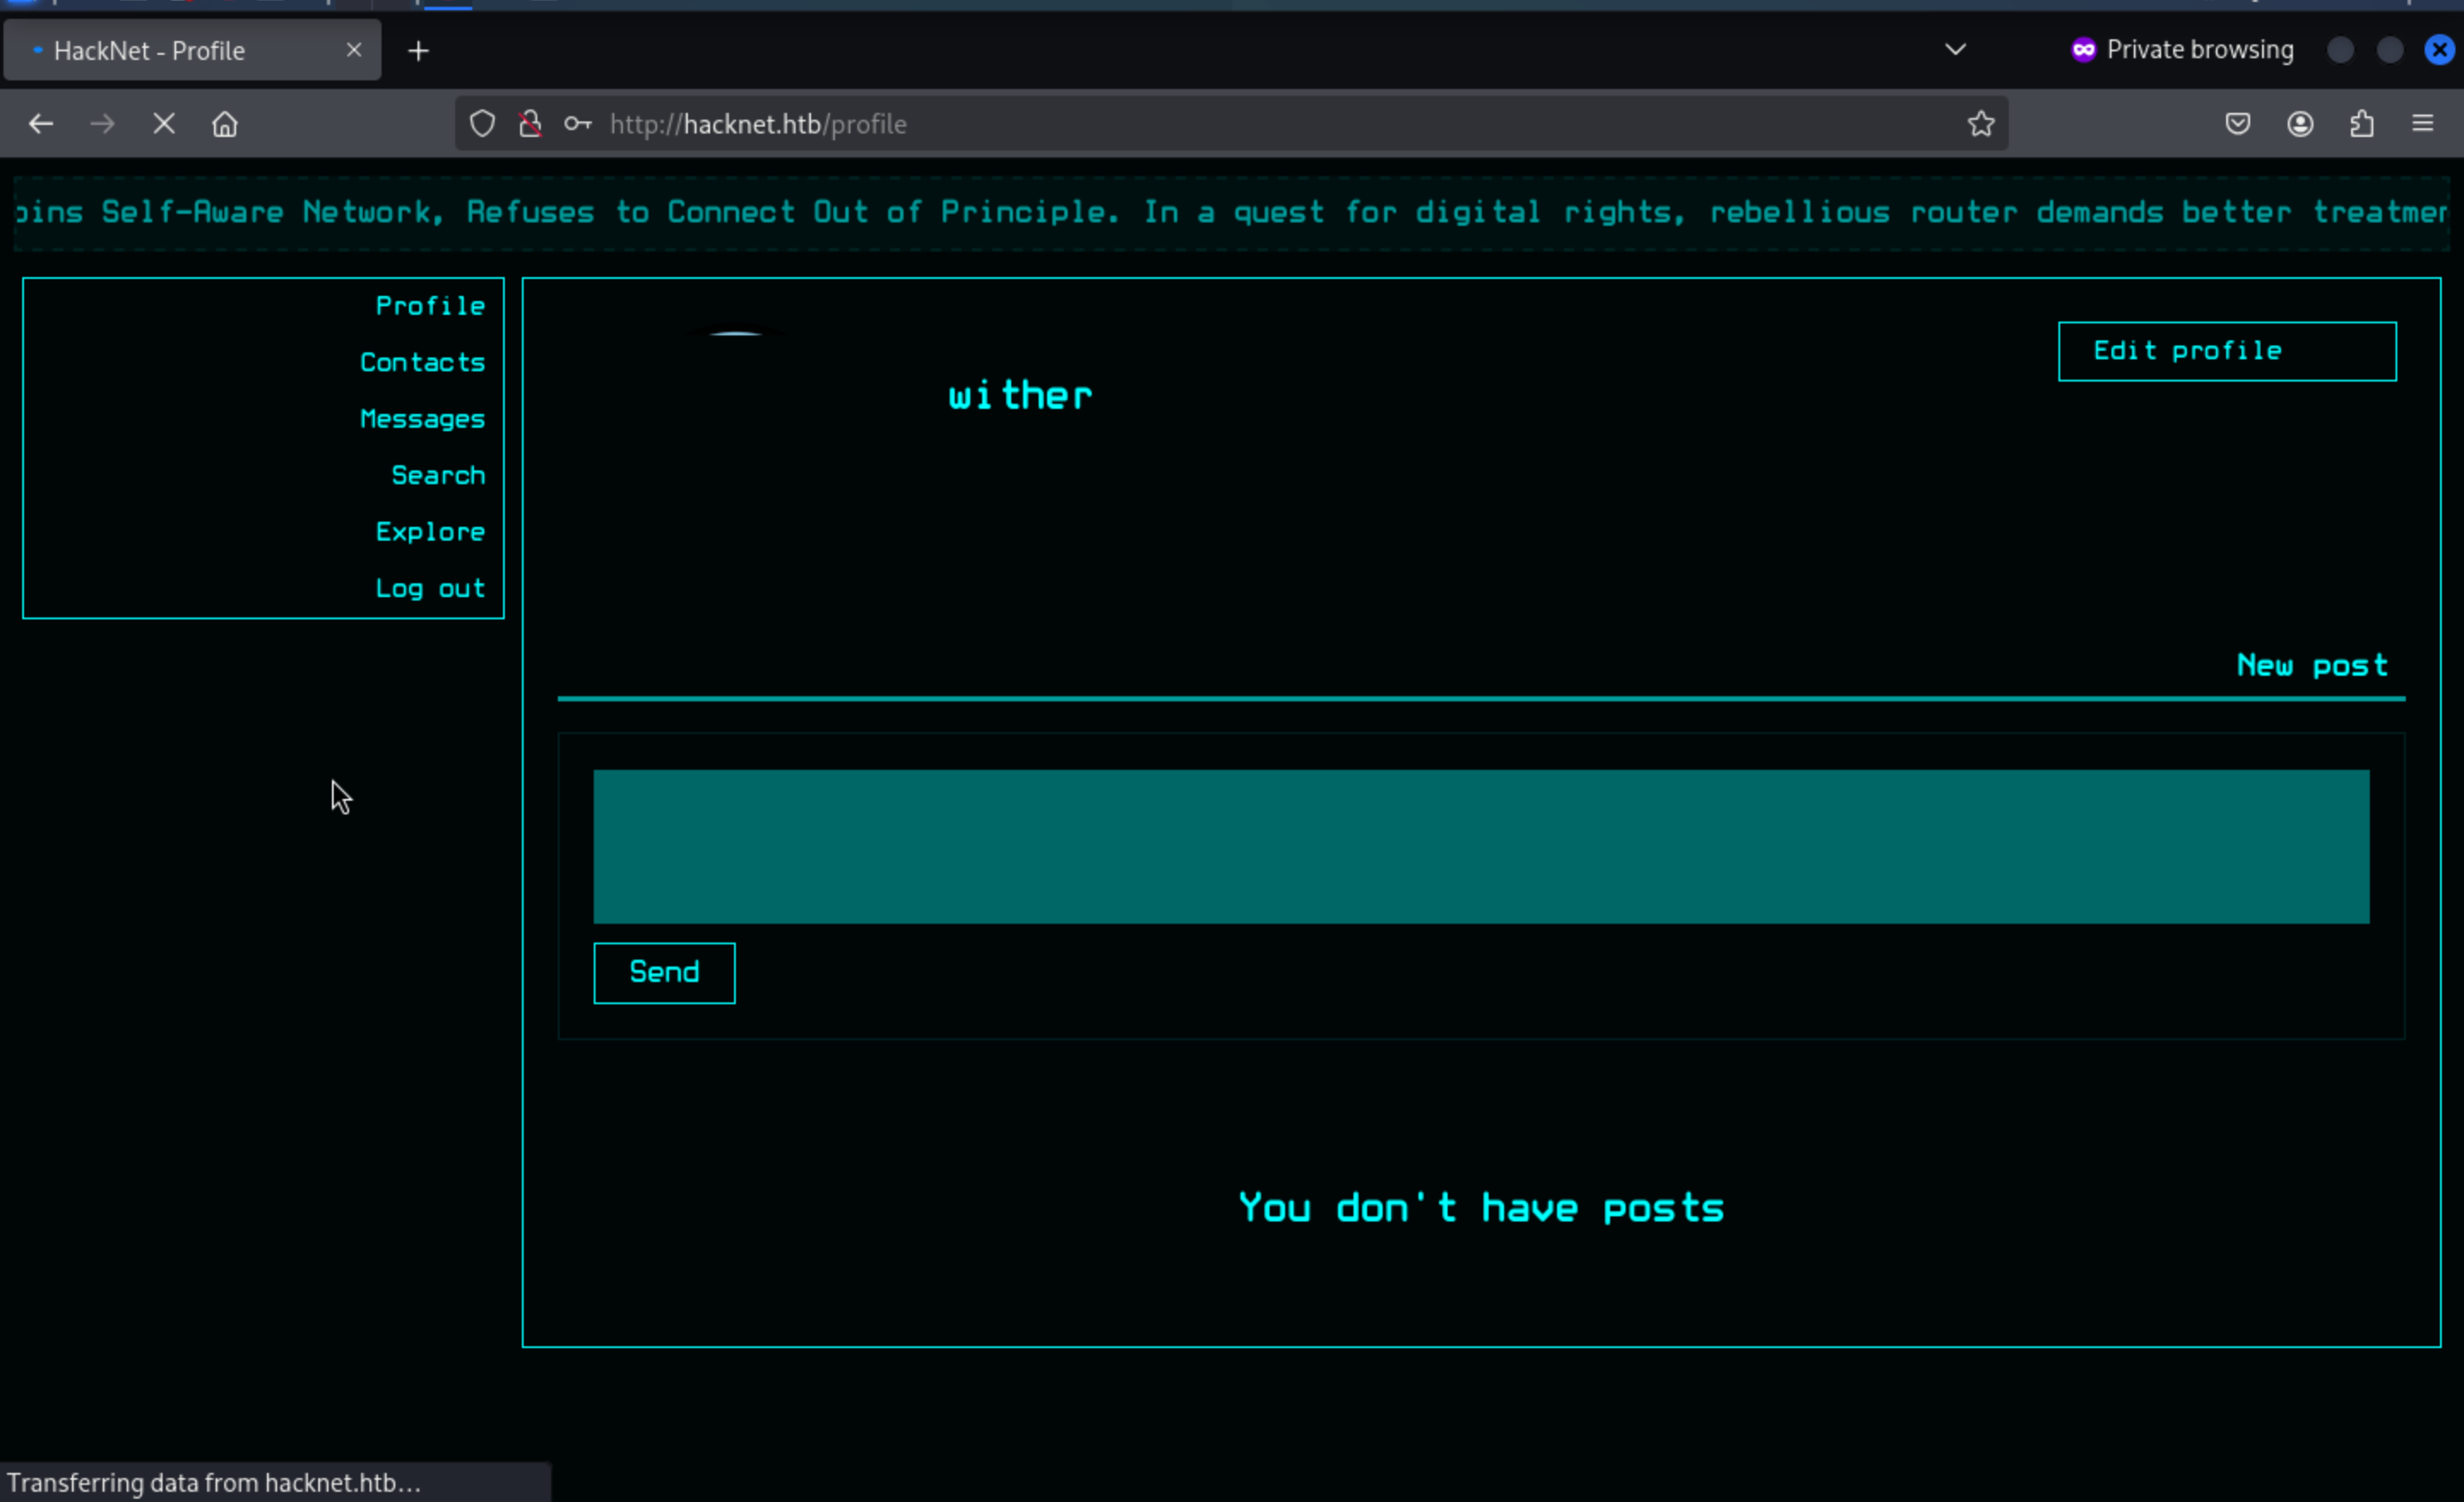This screenshot has width=2464, height=1502.
Task: Expand the list all tabs chevron
Action: click(1955, 50)
